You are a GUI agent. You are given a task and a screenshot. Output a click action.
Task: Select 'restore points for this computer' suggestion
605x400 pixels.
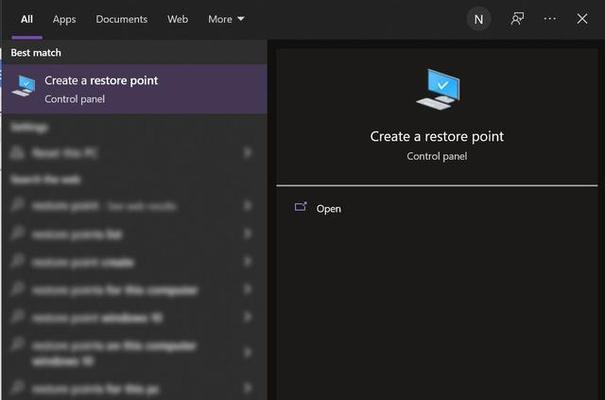[135, 289]
